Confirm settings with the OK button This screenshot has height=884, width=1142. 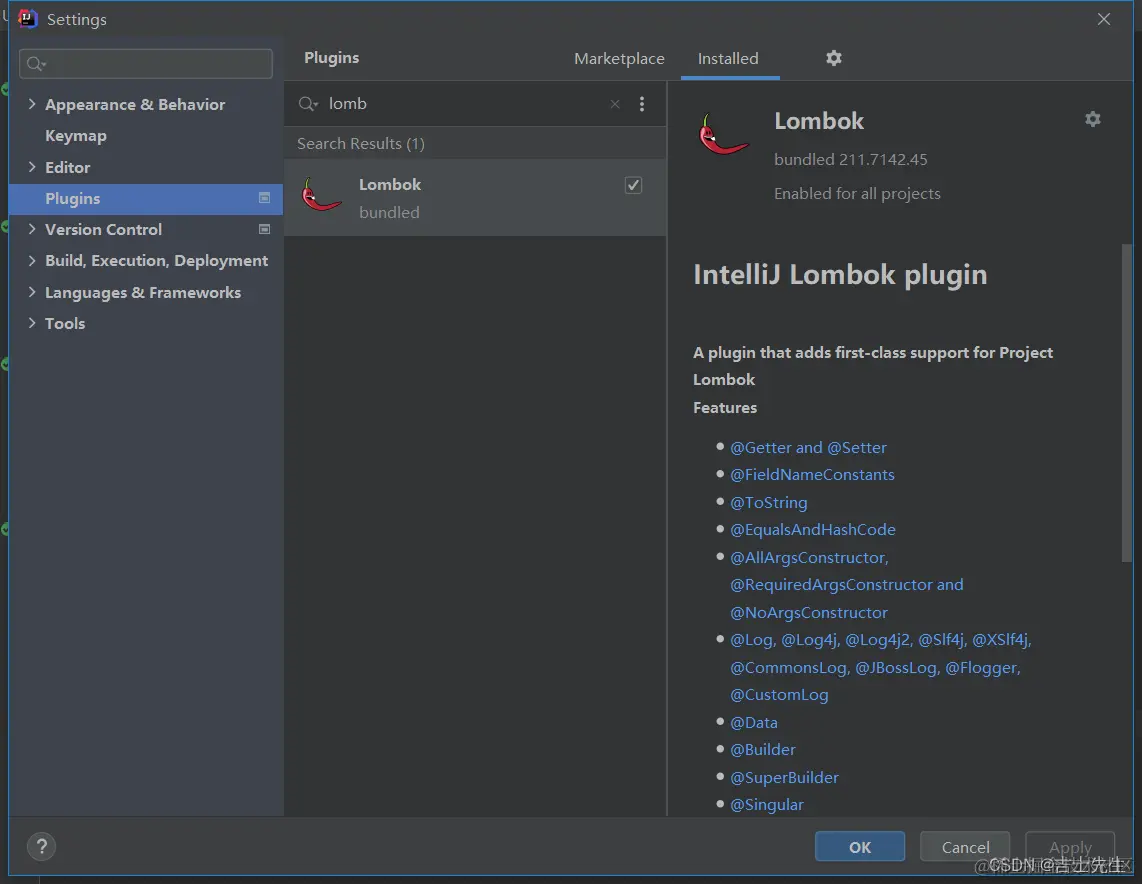[859, 847]
